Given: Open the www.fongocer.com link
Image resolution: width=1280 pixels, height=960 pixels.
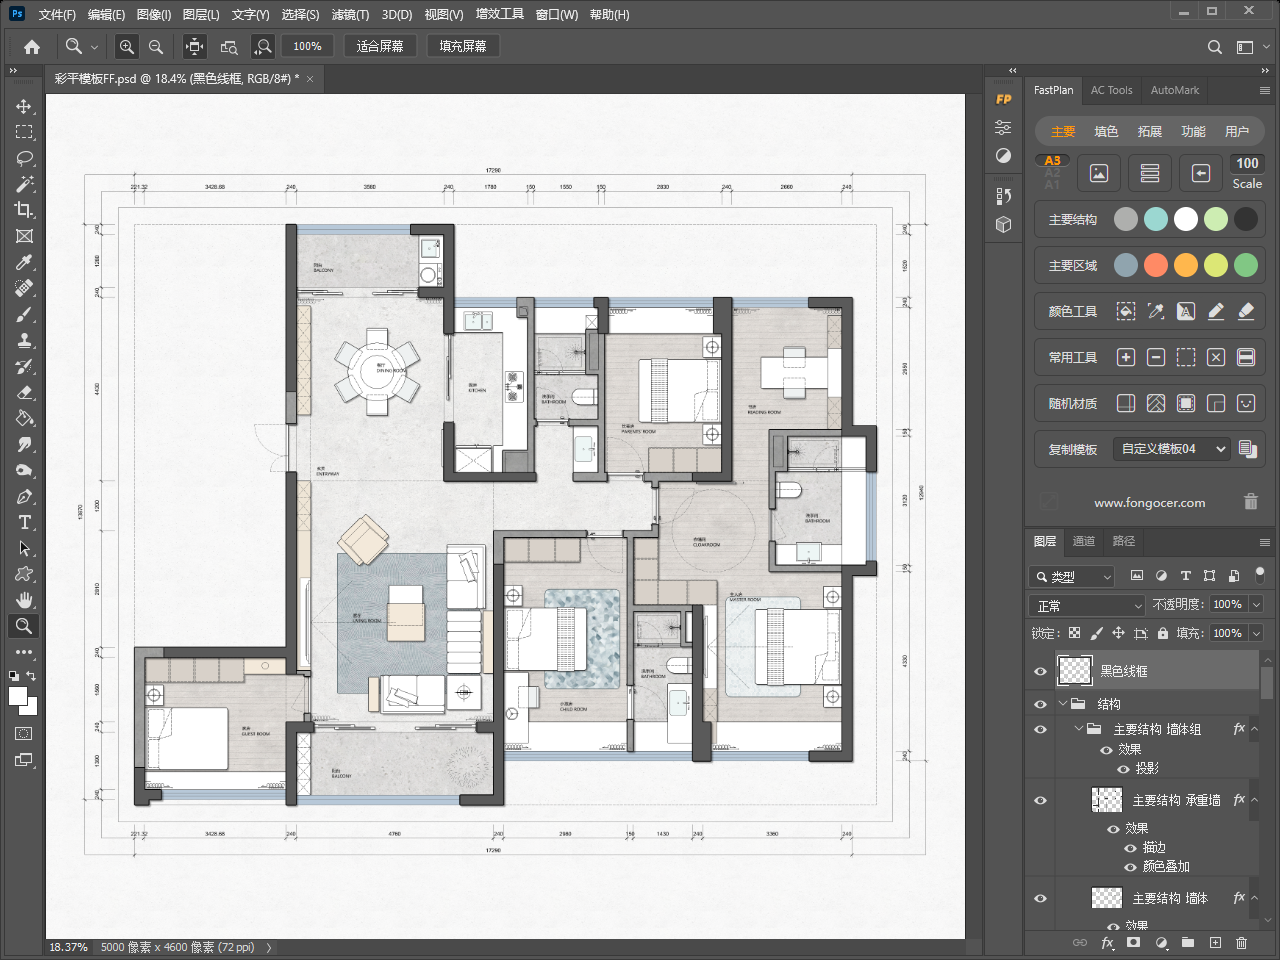Looking at the screenshot, I should [x=1150, y=503].
